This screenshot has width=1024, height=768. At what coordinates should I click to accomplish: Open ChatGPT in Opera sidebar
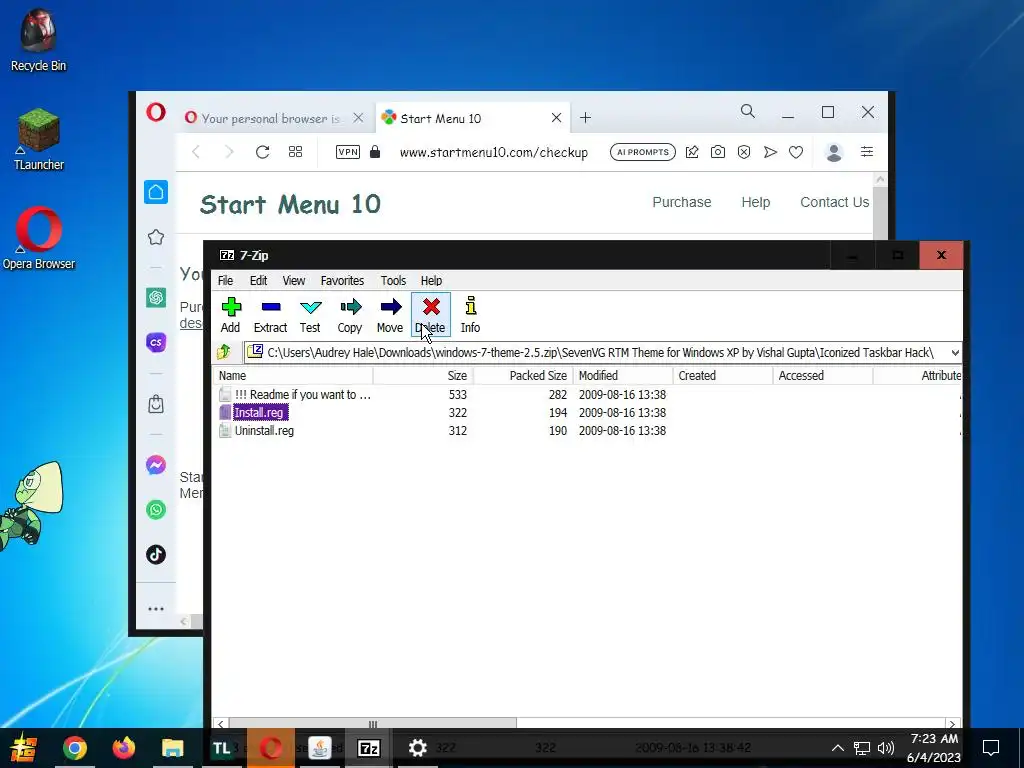click(156, 298)
